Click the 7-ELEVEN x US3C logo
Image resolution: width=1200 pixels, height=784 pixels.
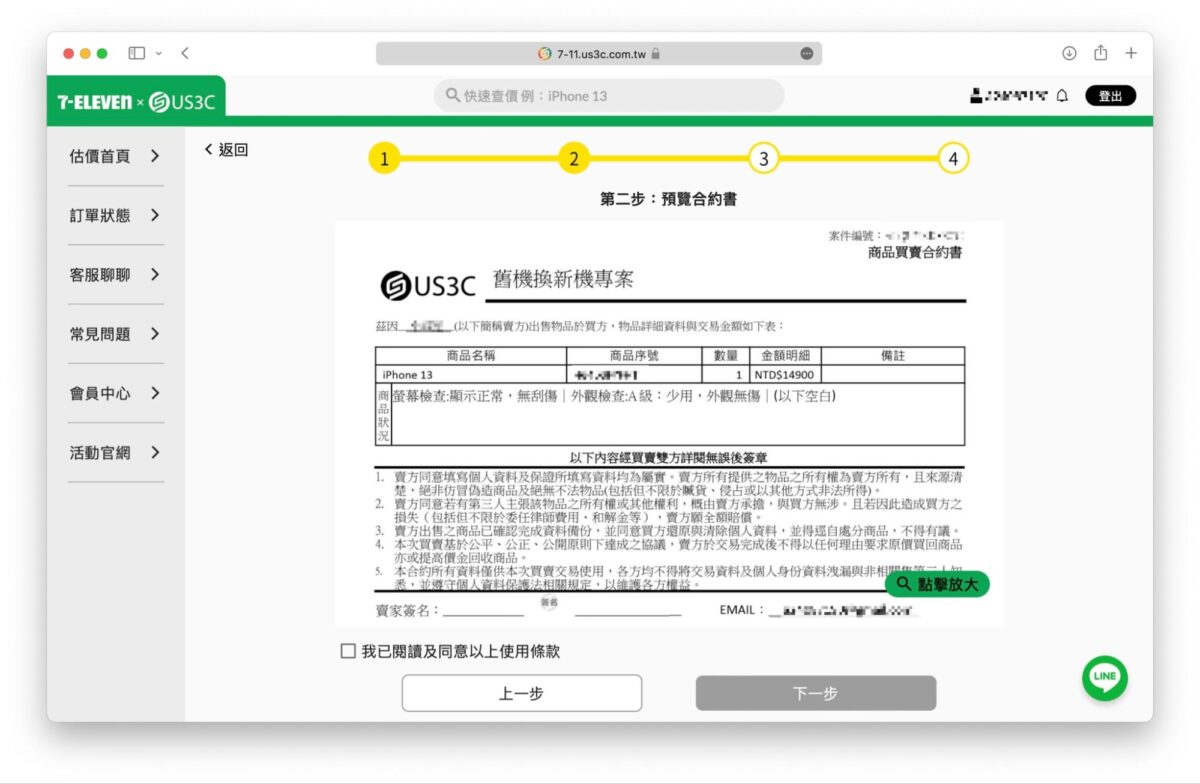(x=135, y=101)
